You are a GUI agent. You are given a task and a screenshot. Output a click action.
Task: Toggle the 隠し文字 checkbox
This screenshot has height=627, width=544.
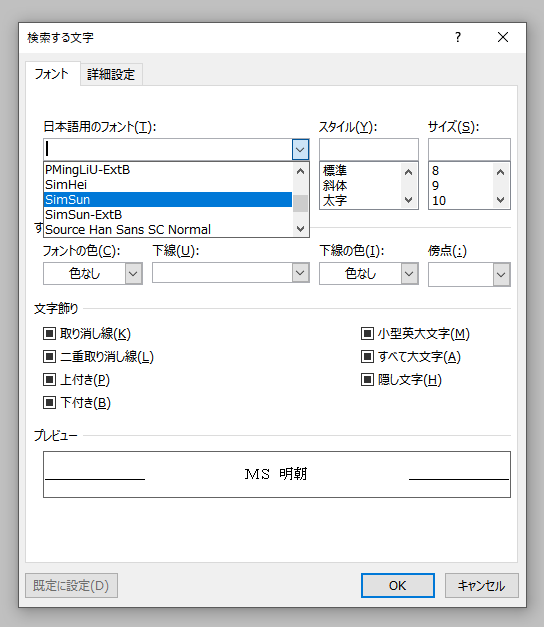(367, 379)
